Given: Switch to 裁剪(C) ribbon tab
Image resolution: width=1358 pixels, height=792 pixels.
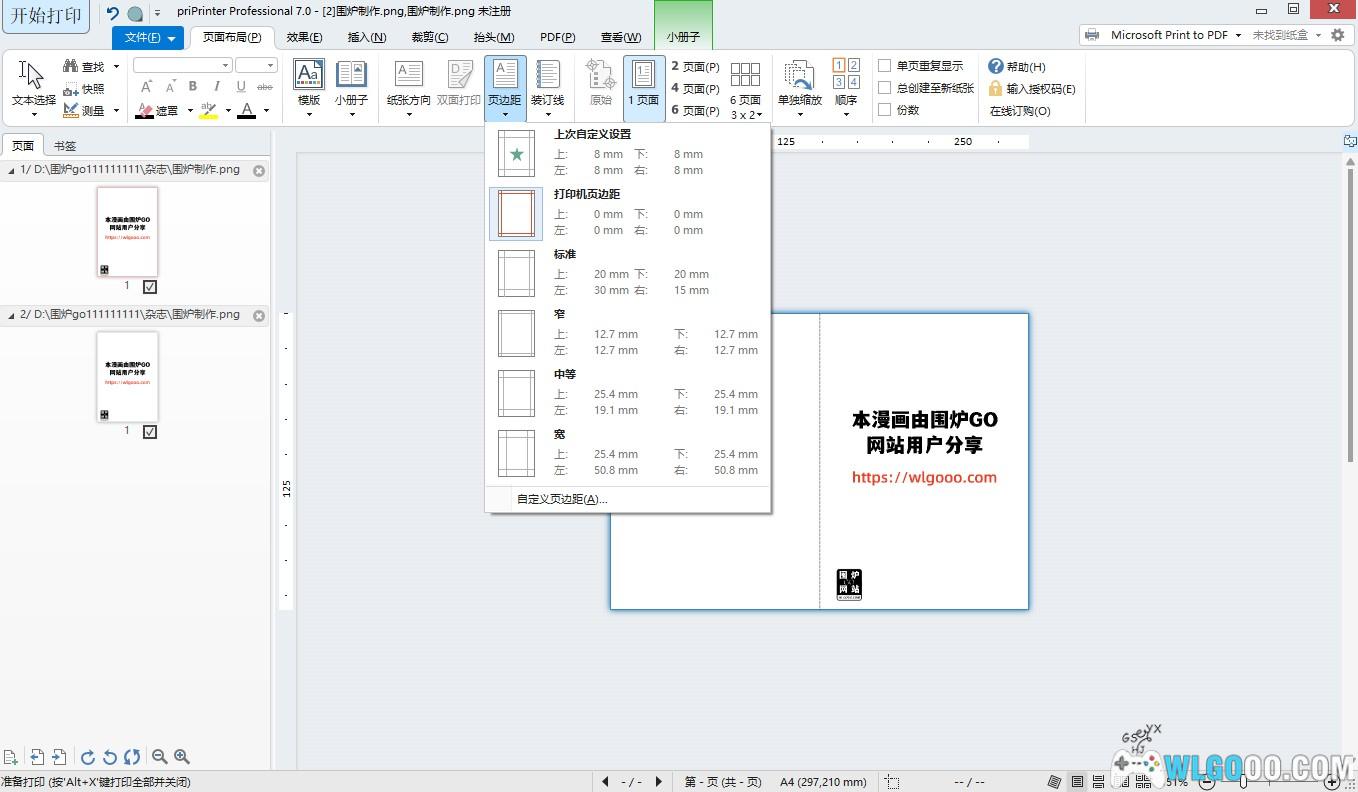Looking at the screenshot, I should (429, 37).
